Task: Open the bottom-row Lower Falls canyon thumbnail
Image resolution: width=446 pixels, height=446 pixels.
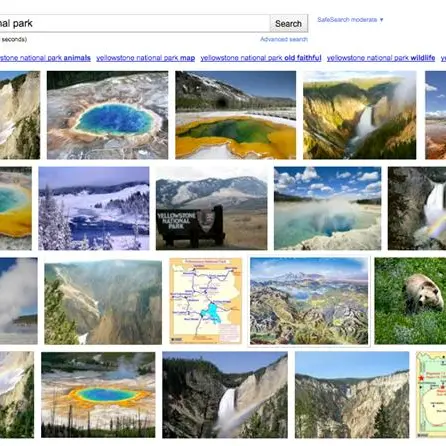Action: (225, 395)
